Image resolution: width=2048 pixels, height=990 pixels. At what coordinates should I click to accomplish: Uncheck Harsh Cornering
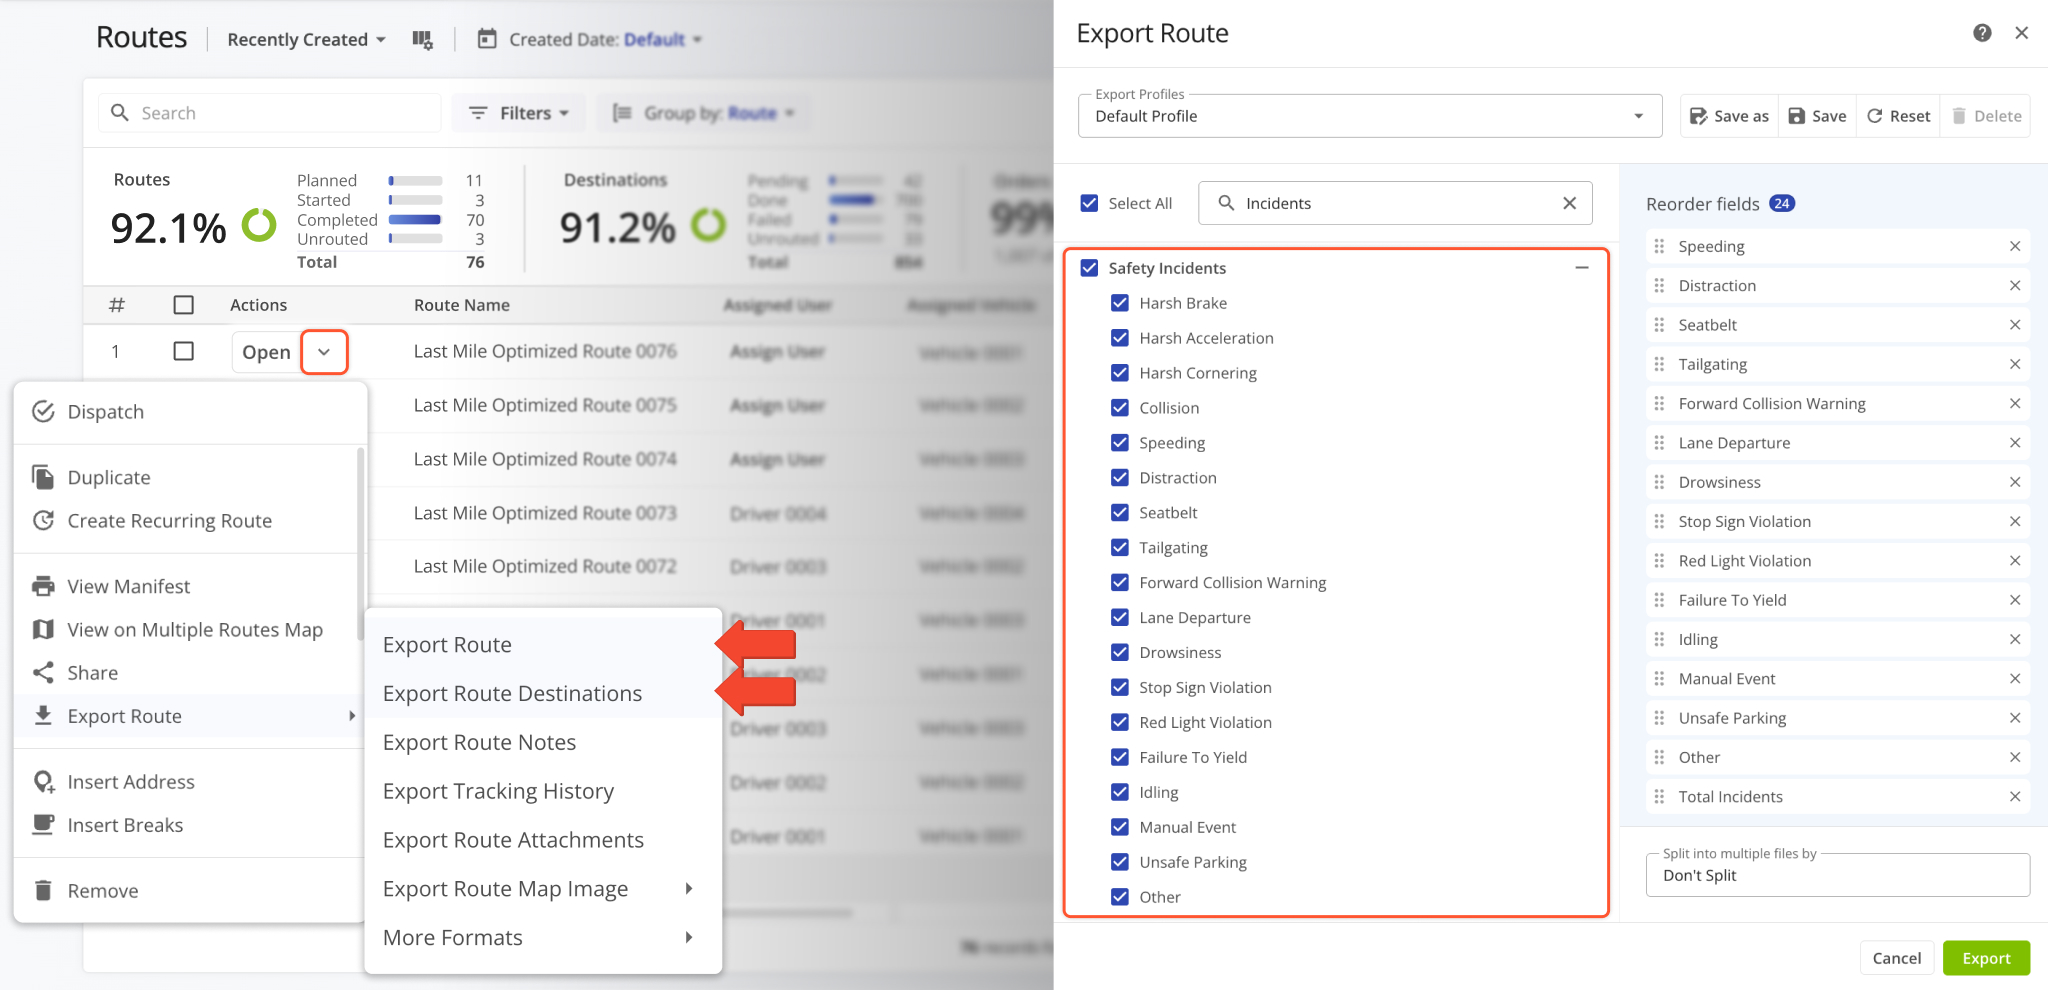1120,373
